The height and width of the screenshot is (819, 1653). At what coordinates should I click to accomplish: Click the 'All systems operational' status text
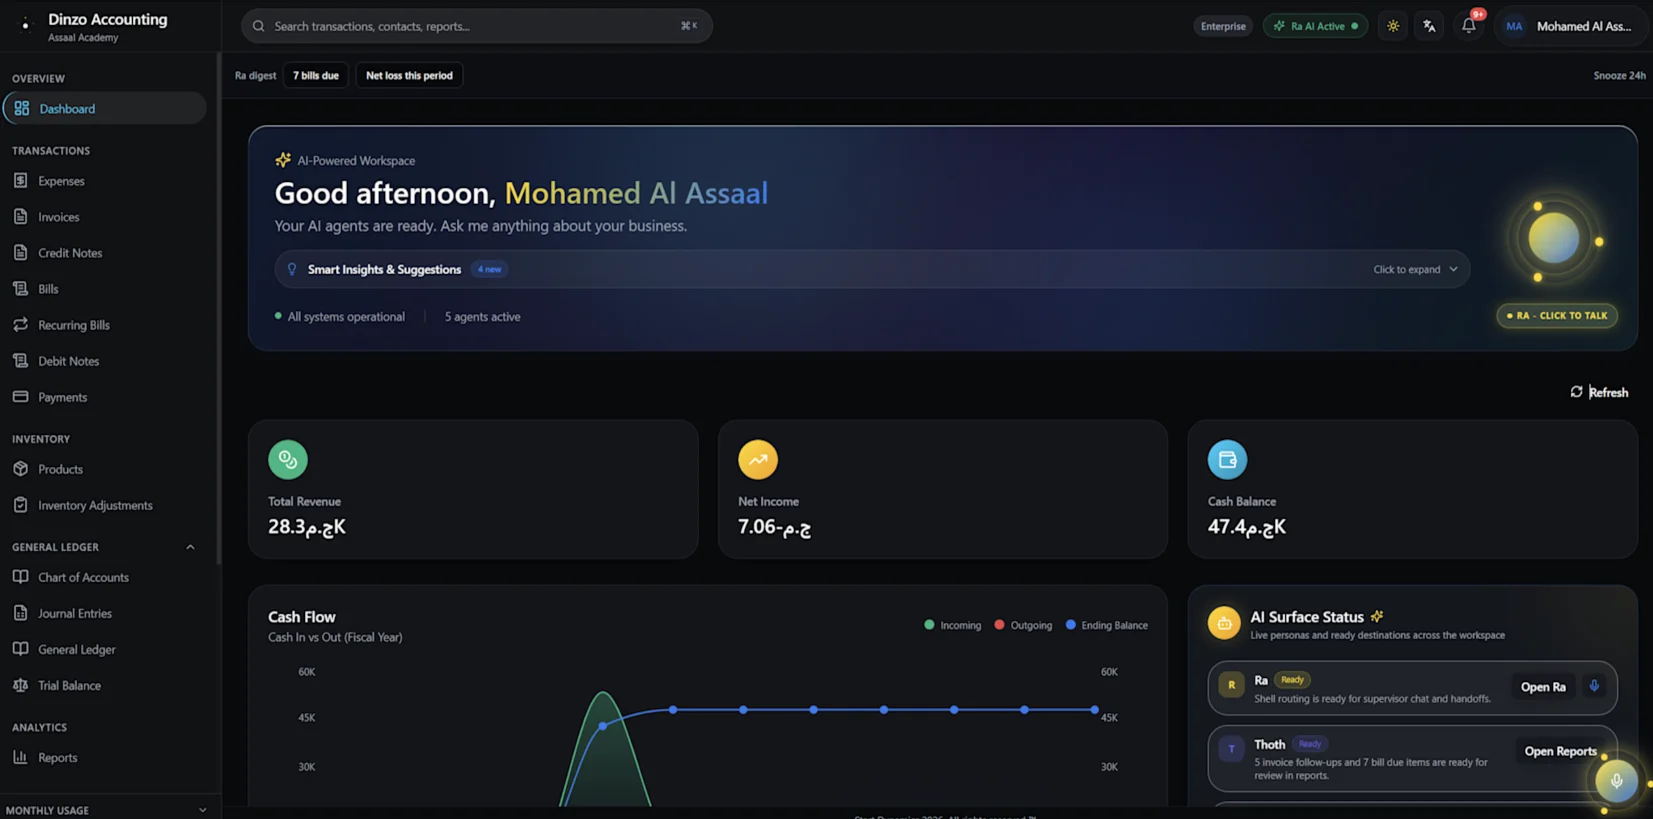point(346,317)
